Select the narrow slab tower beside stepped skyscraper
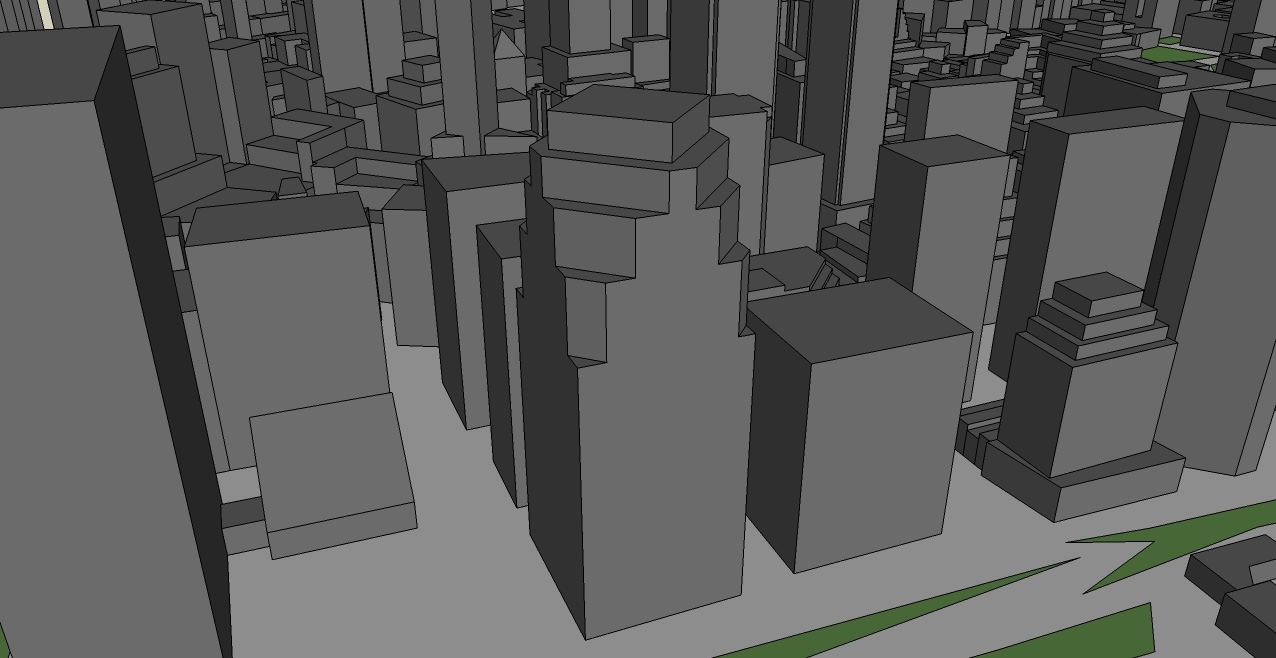 501,360
